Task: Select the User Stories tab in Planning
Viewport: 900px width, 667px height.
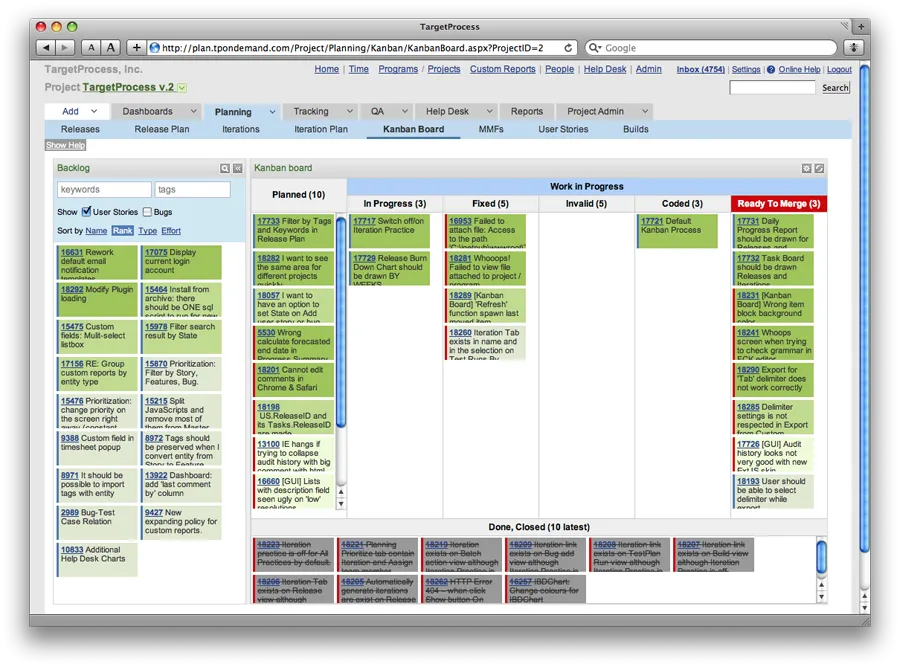Action: pos(563,129)
